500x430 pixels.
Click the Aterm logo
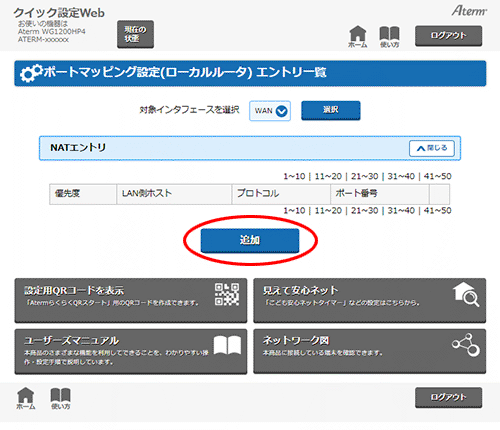(469, 11)
